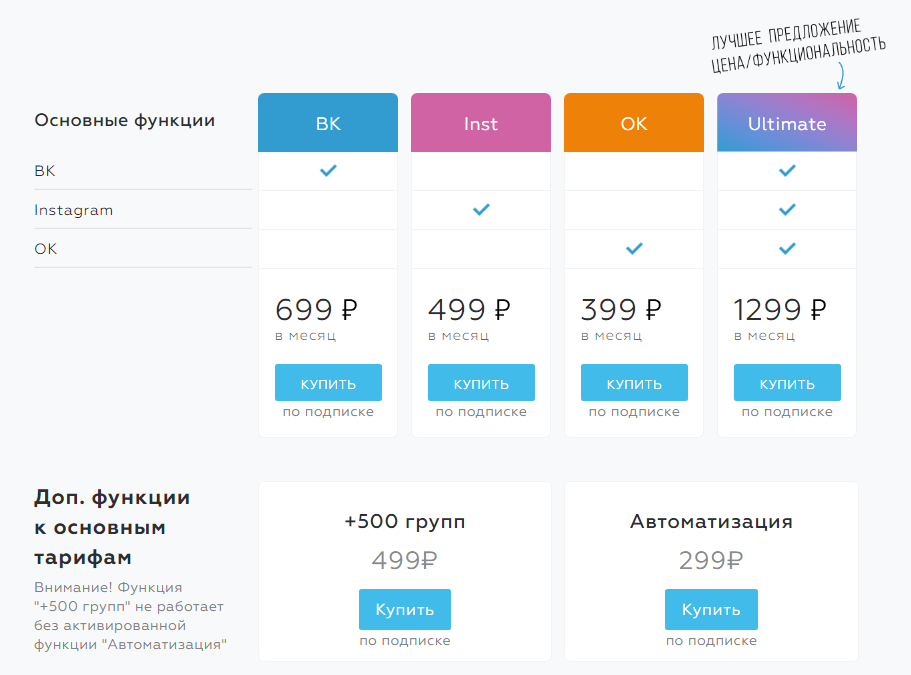Click the Instagram row label
The image size is (911, 675).
(x=74, y=210)
